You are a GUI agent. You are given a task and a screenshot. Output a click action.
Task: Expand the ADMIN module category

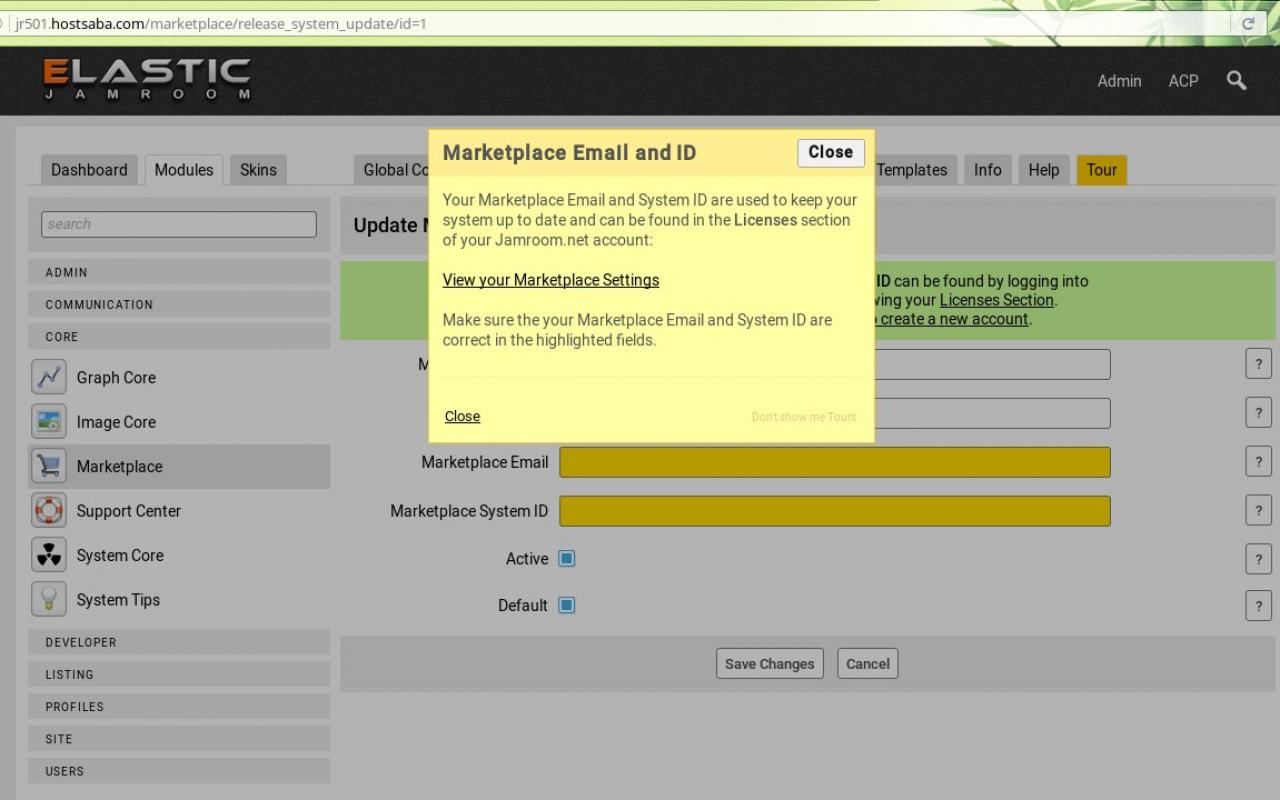point(179,272)
